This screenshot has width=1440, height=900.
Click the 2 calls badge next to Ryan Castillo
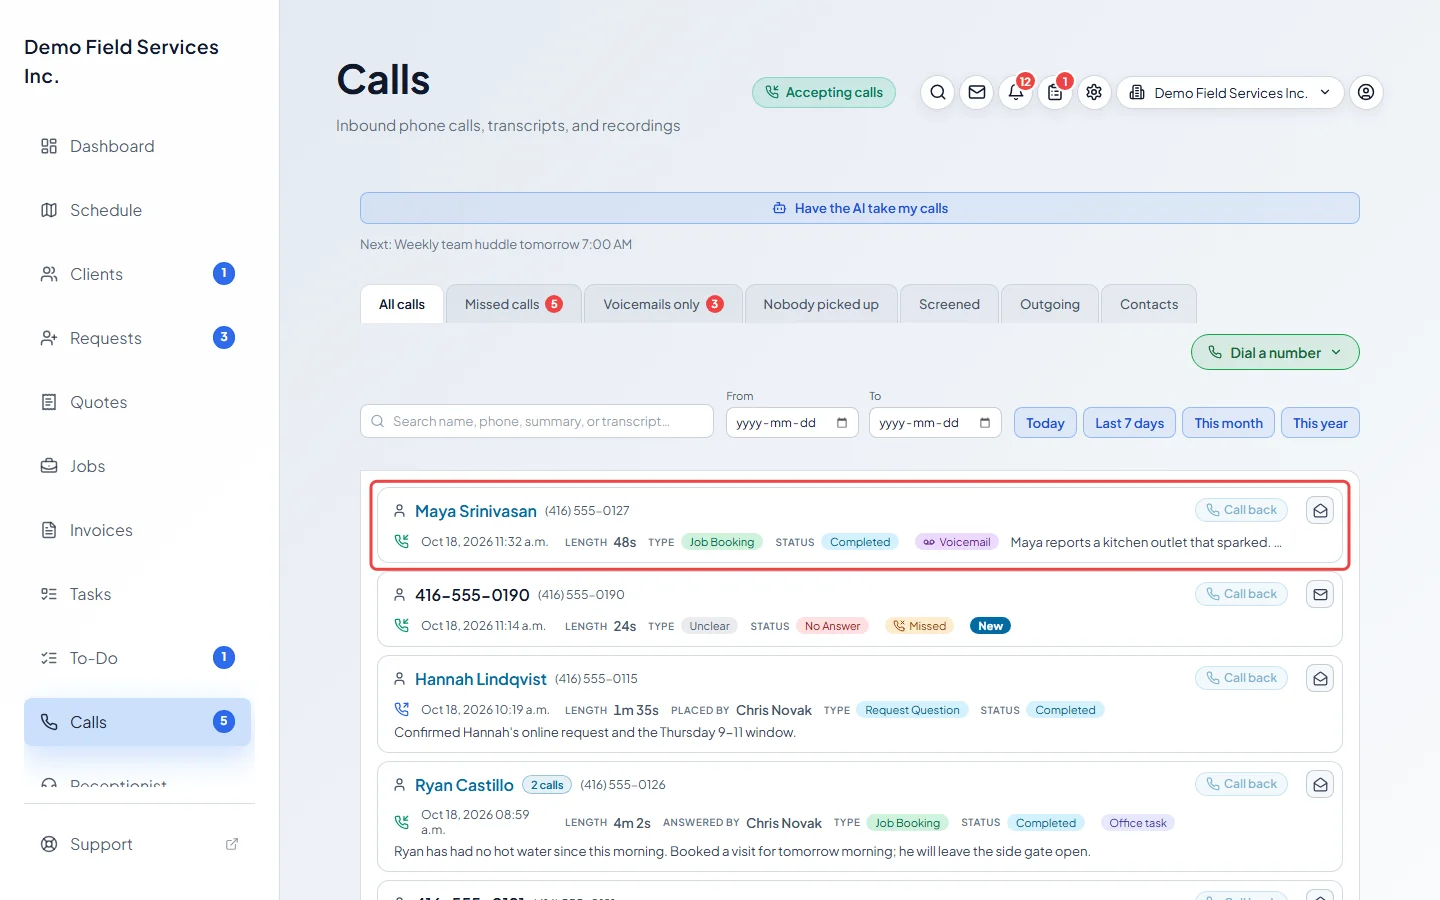point(547,785)
